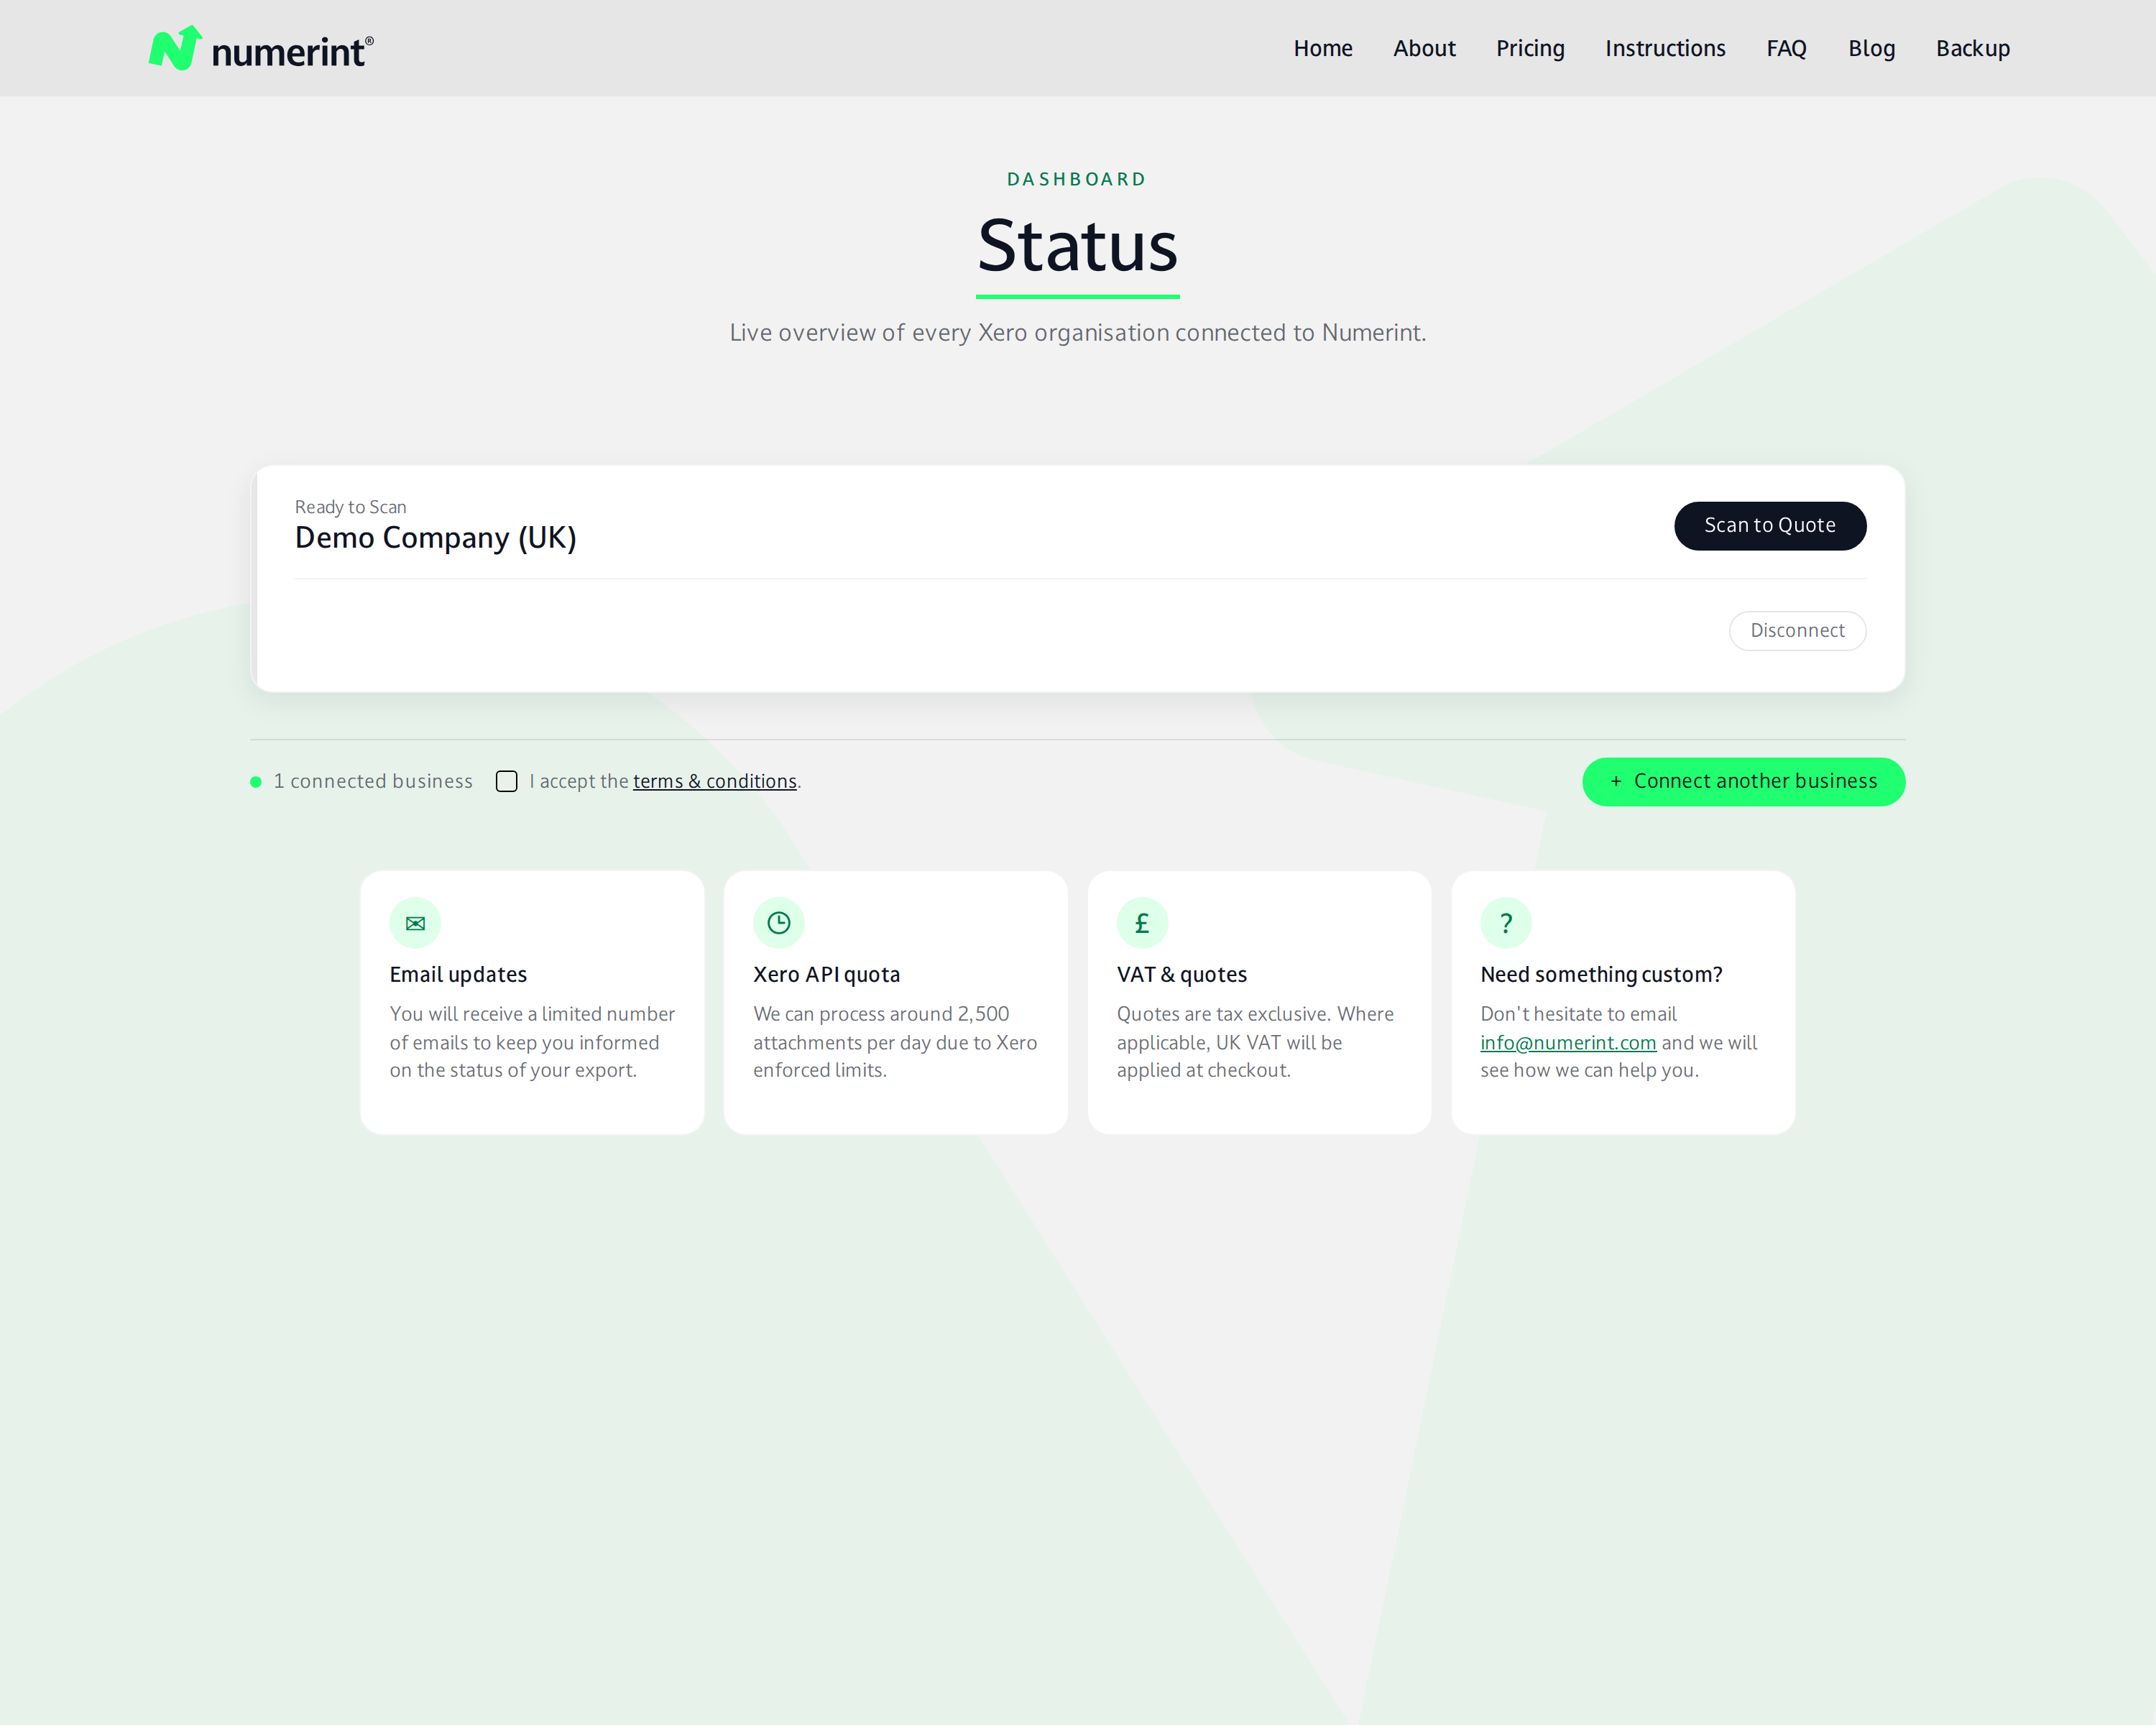Click the 'Email updates' card heading
The width and height of the screenshot is (2156, 1725).
[458, 975]
